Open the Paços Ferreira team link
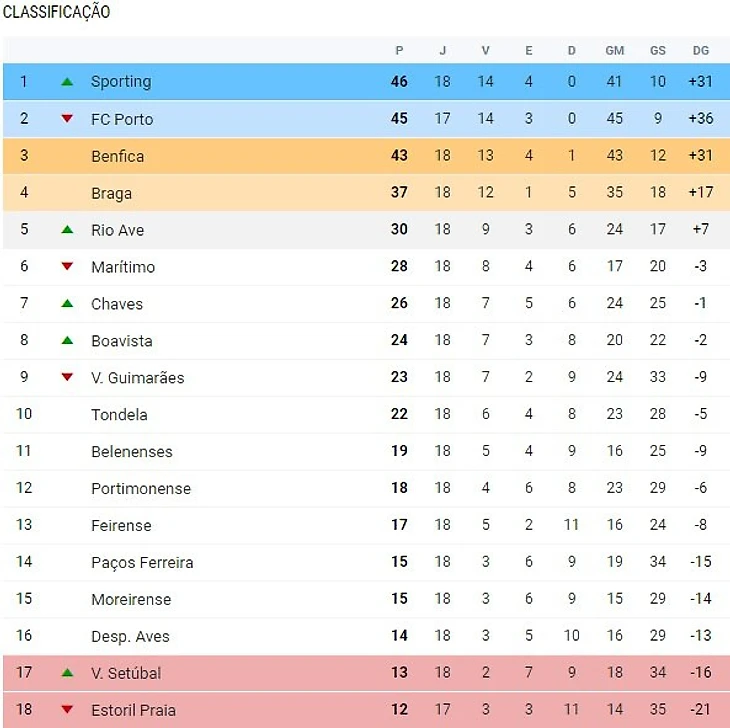The image size is (730, 728). click(142, 563)
